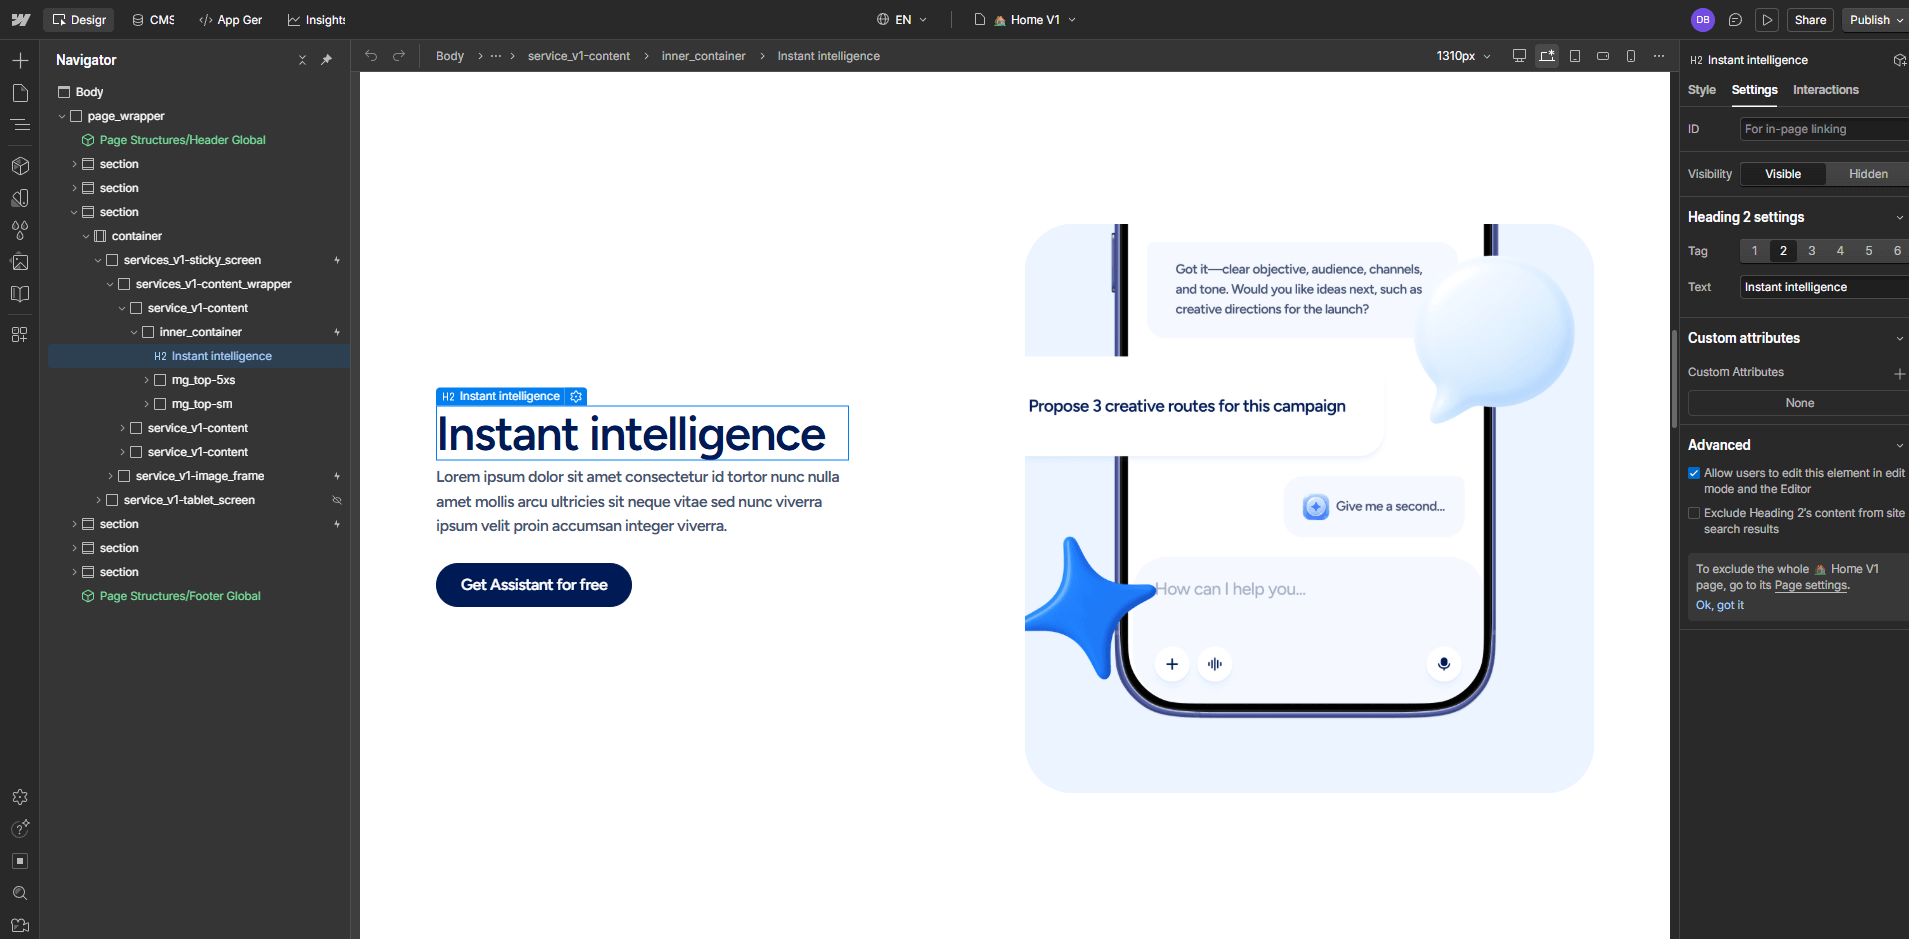Toggle the Navigator panel icon in sidebar
Screen dimensions: 1909x939
click(20, 125)
